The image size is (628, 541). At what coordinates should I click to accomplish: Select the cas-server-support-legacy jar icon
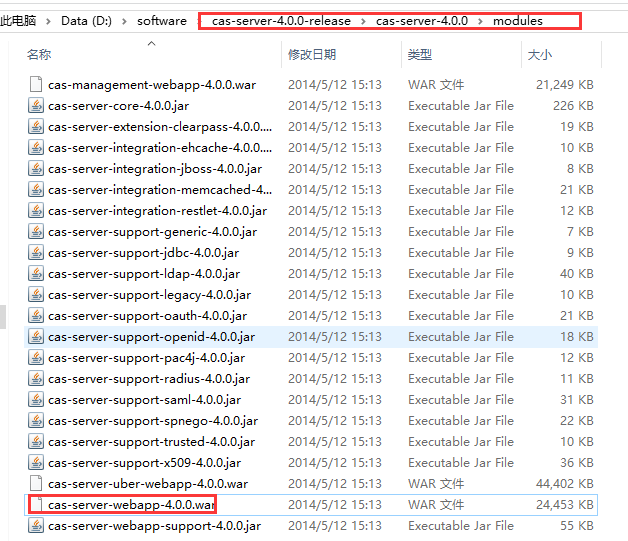tap(36, 294)
